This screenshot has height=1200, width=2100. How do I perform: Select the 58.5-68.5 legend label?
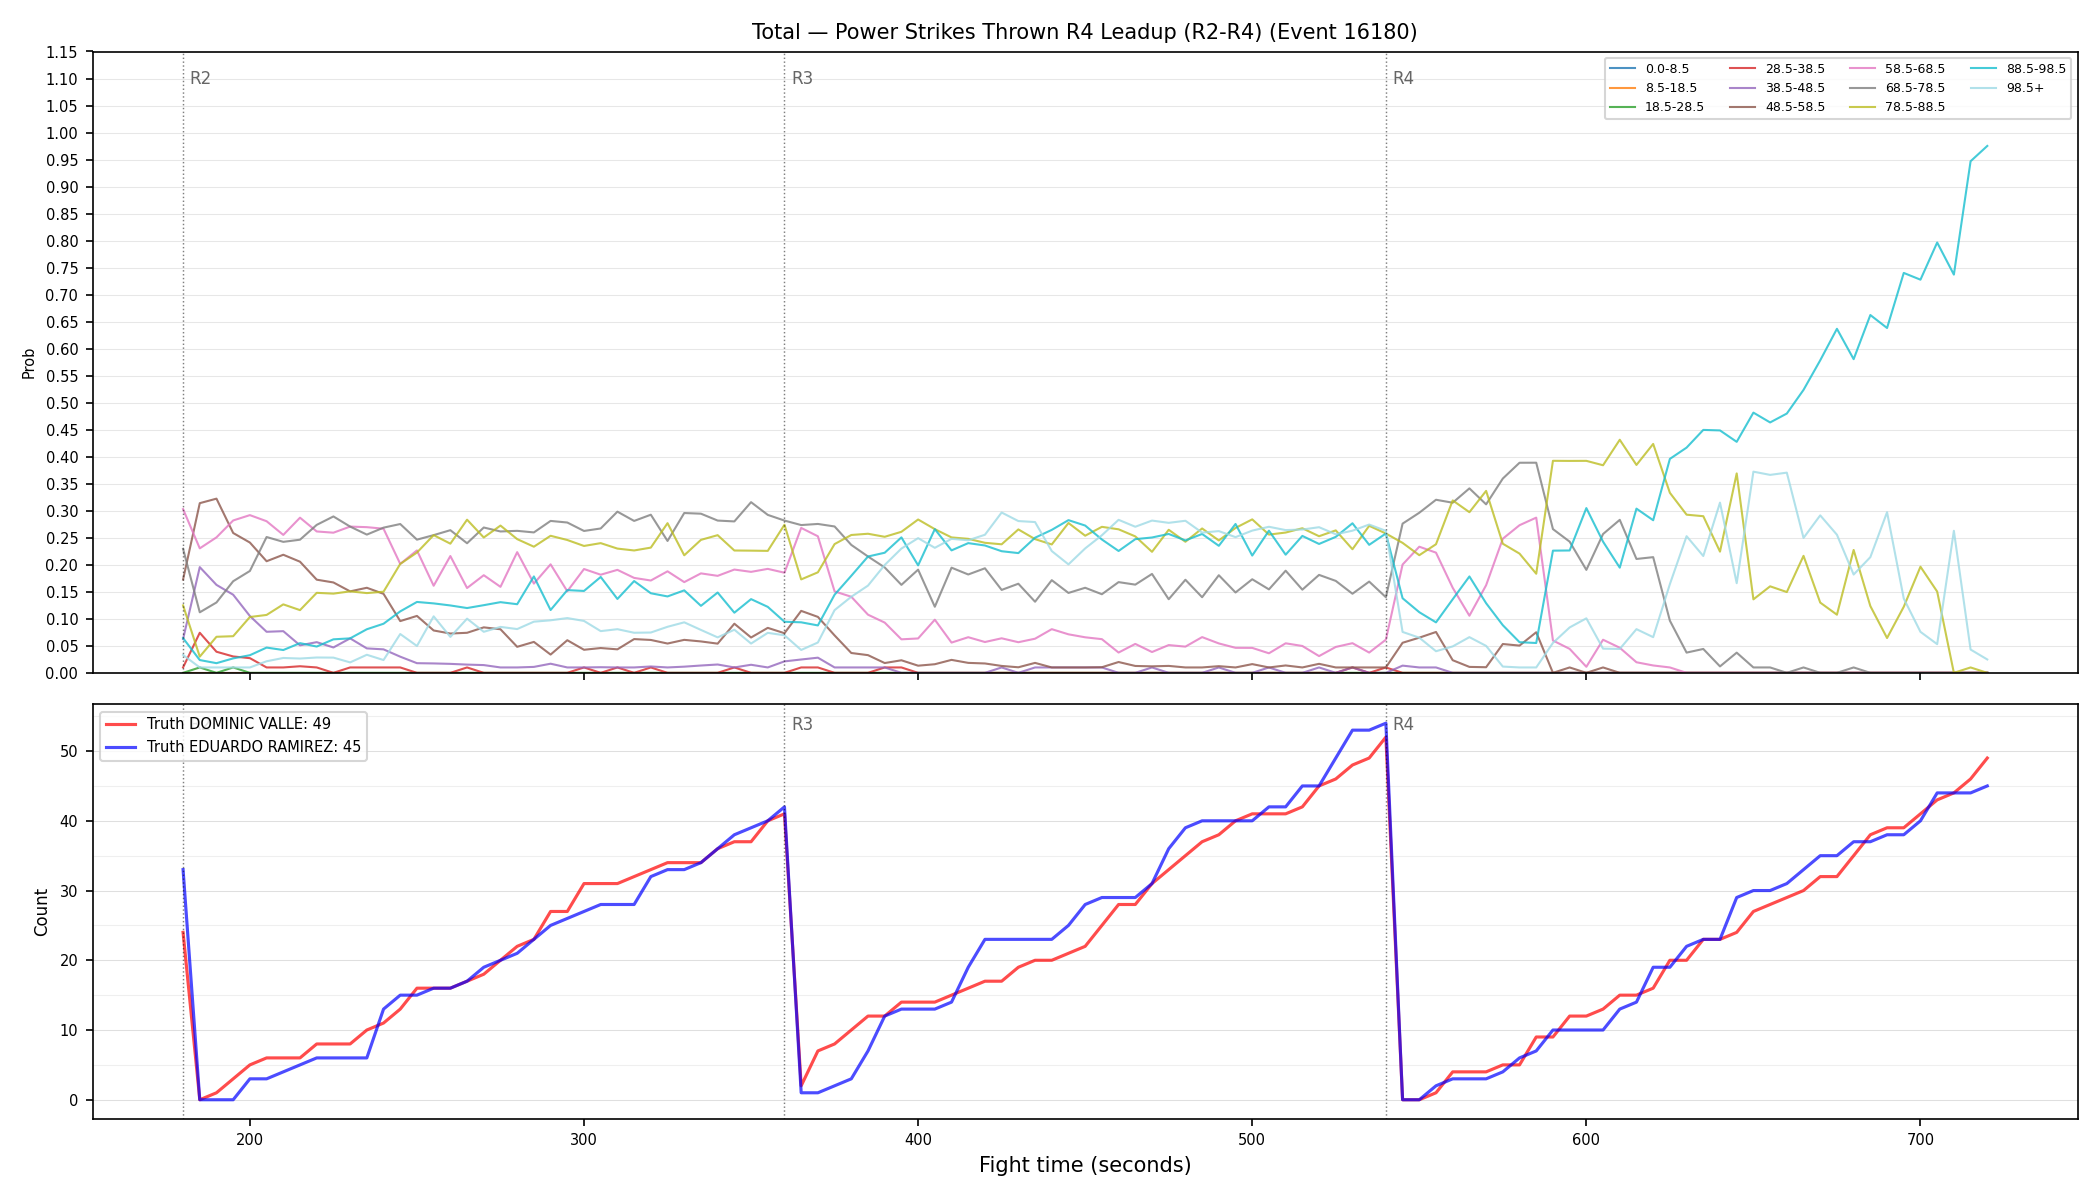point(1915,69)
